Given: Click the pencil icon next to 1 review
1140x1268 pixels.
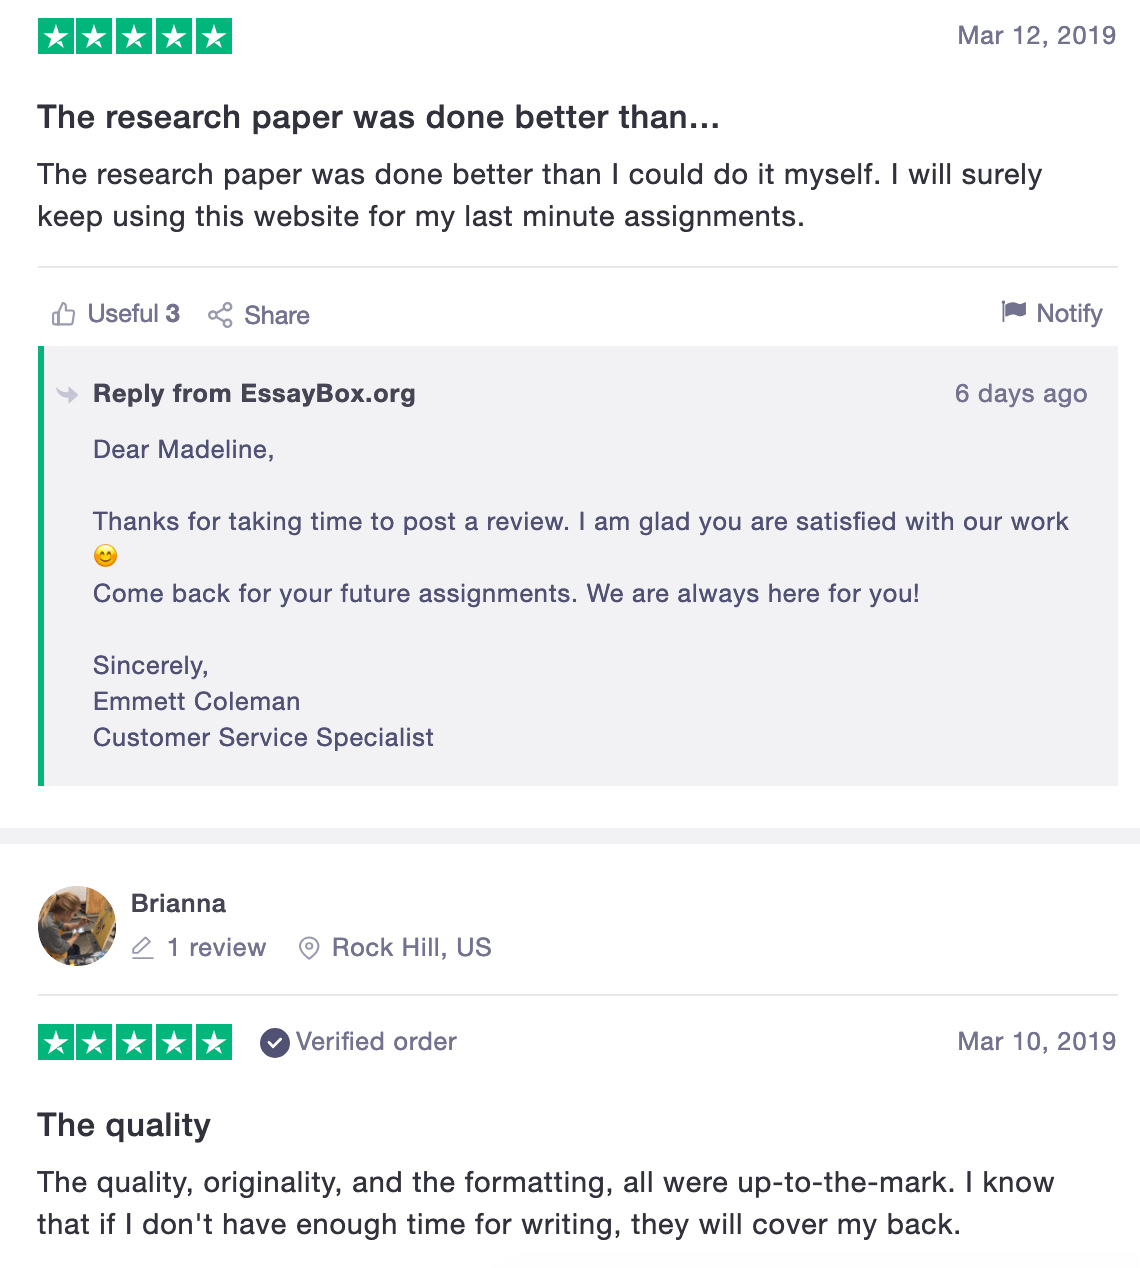Looking at the screenshot, I should (x=143, y=948).
